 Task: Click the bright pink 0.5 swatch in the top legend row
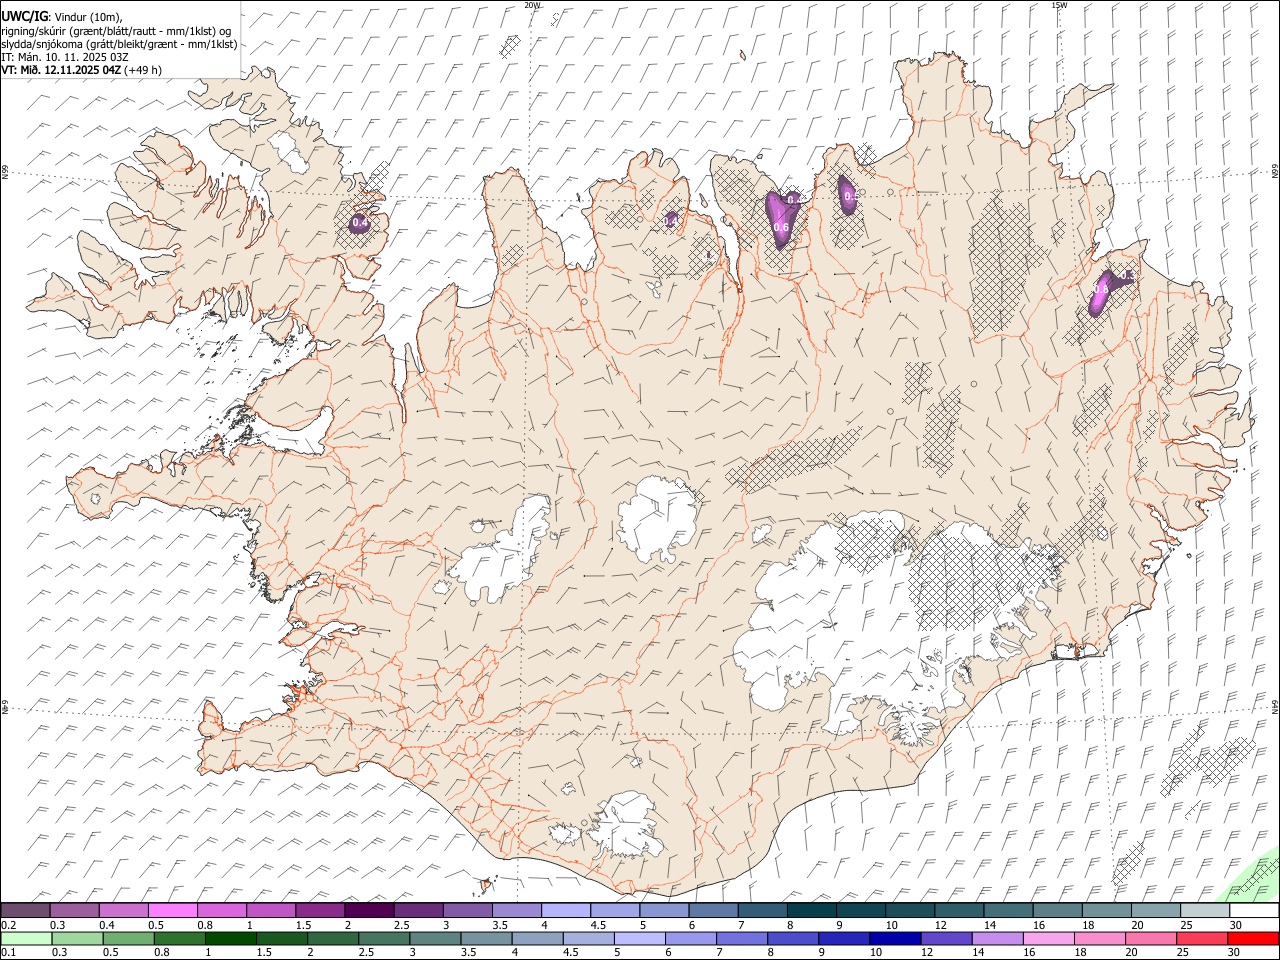coord(173,911)
